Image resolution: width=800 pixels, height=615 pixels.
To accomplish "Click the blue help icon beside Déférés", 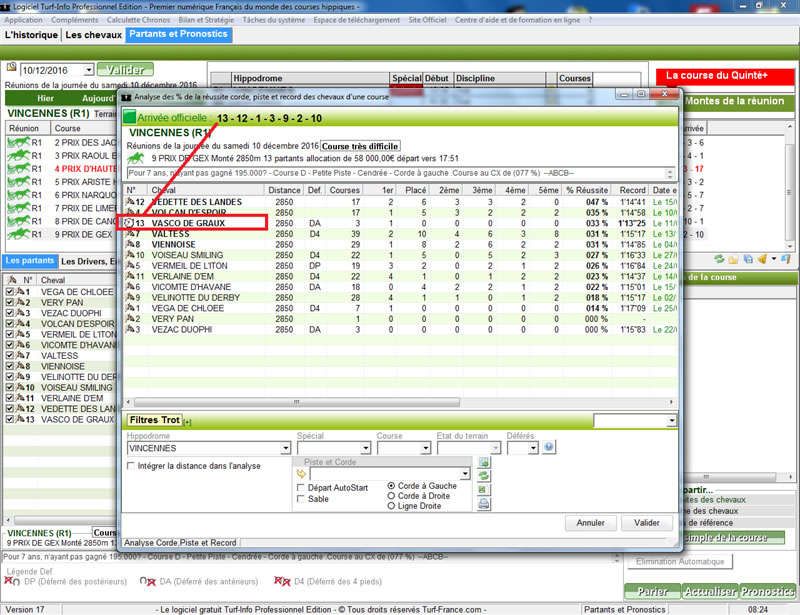I will point(548,448).
